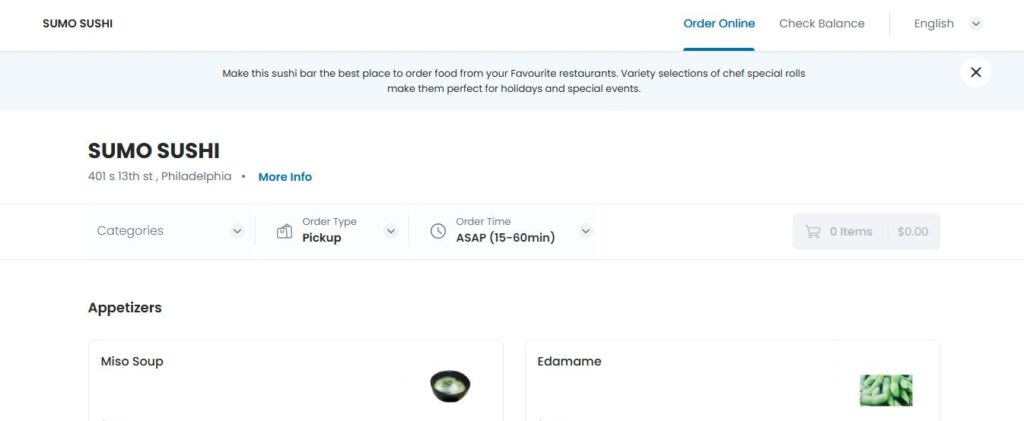
Task: Open the Order Time ASAP dropdown
Action: point(586,231)
